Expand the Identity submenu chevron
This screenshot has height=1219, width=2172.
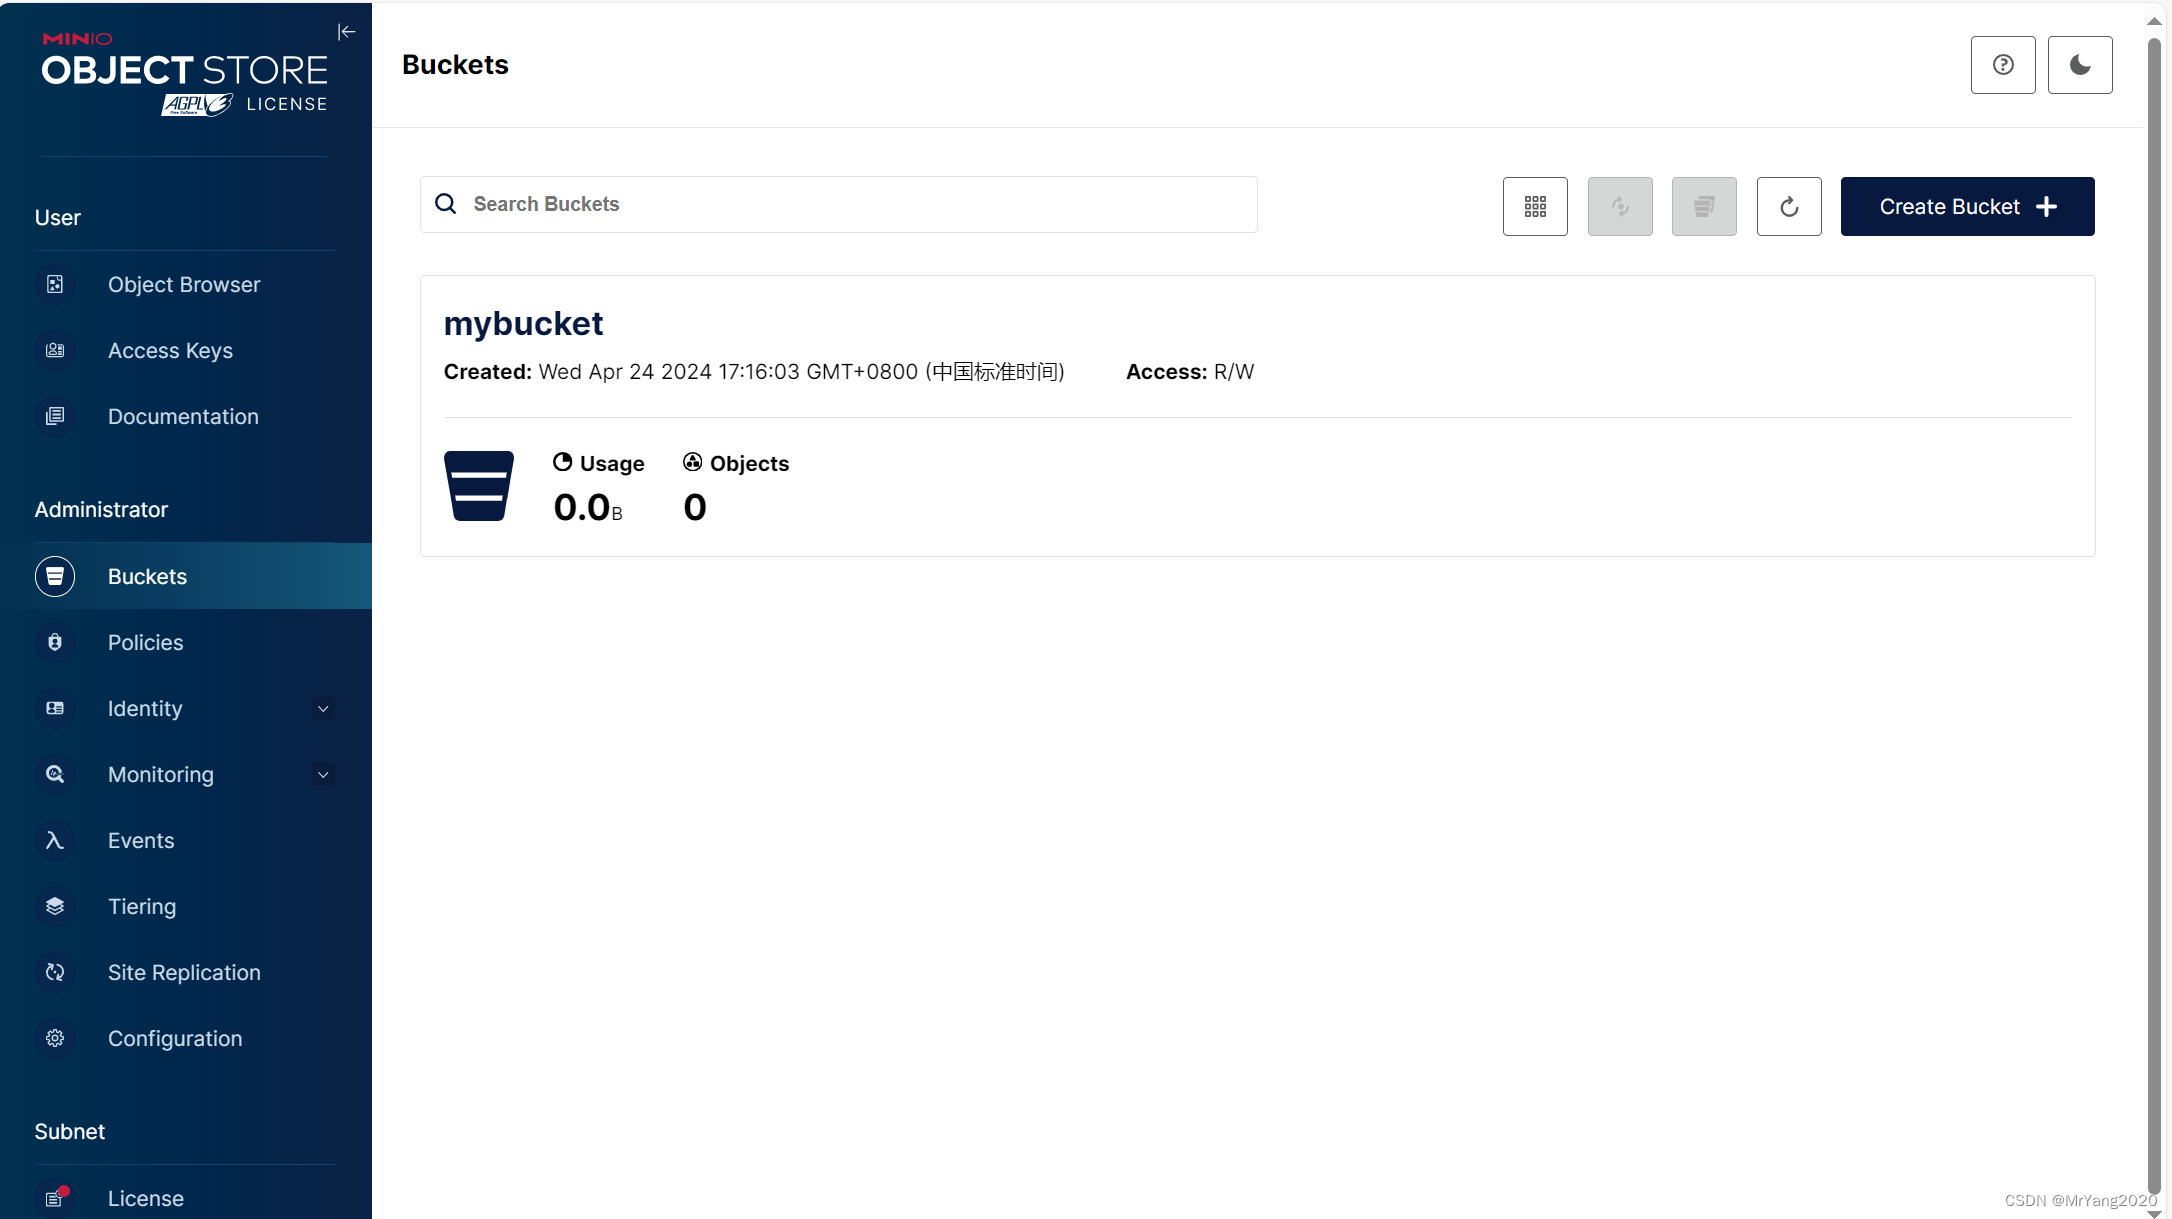coord(323,709)
